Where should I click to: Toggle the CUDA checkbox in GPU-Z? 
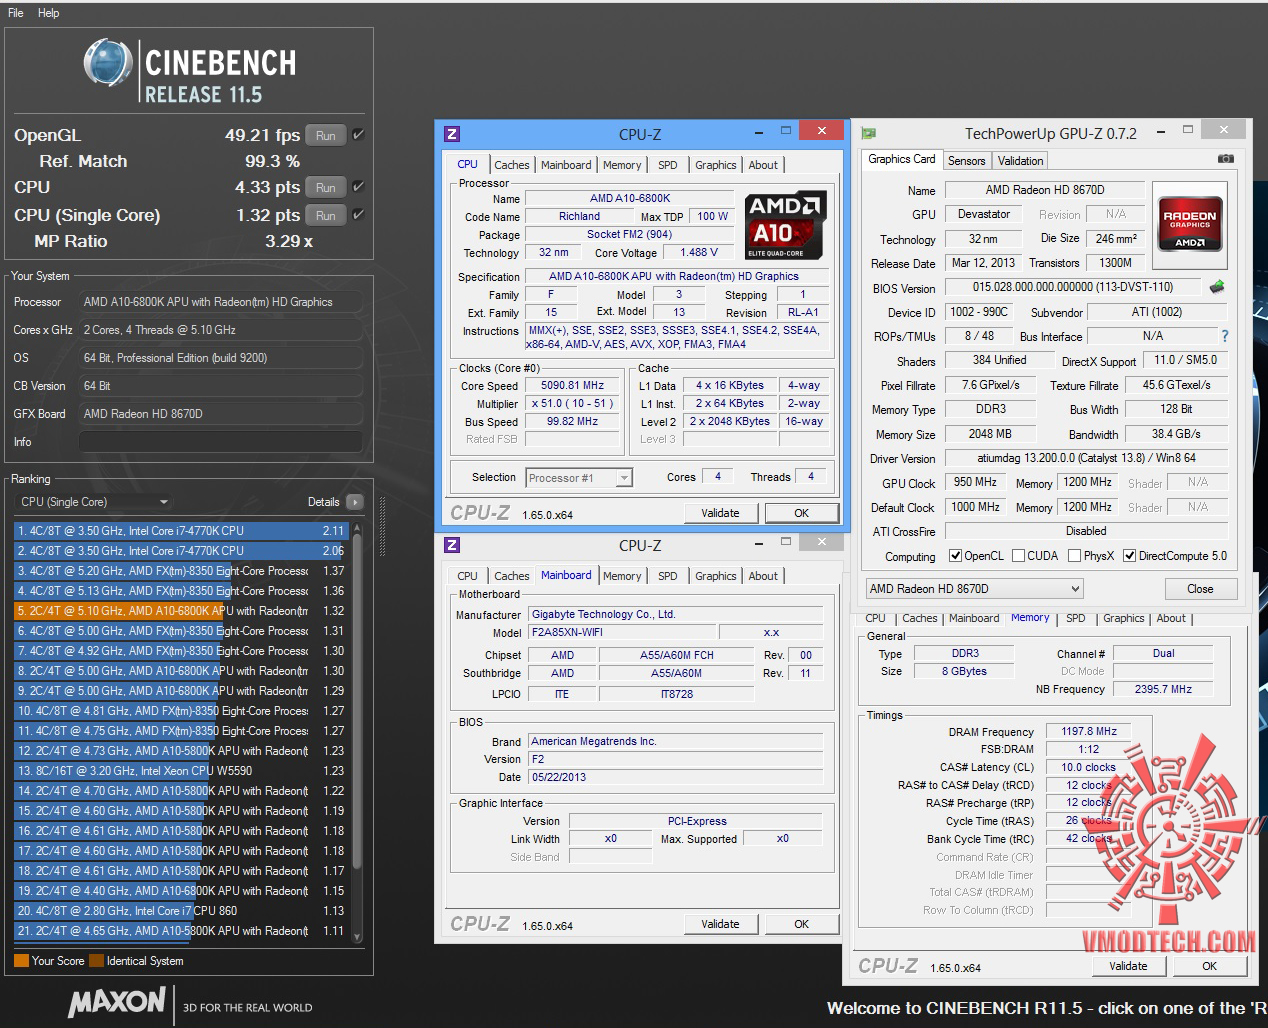pyautogui.click(x=1018, y=556)
